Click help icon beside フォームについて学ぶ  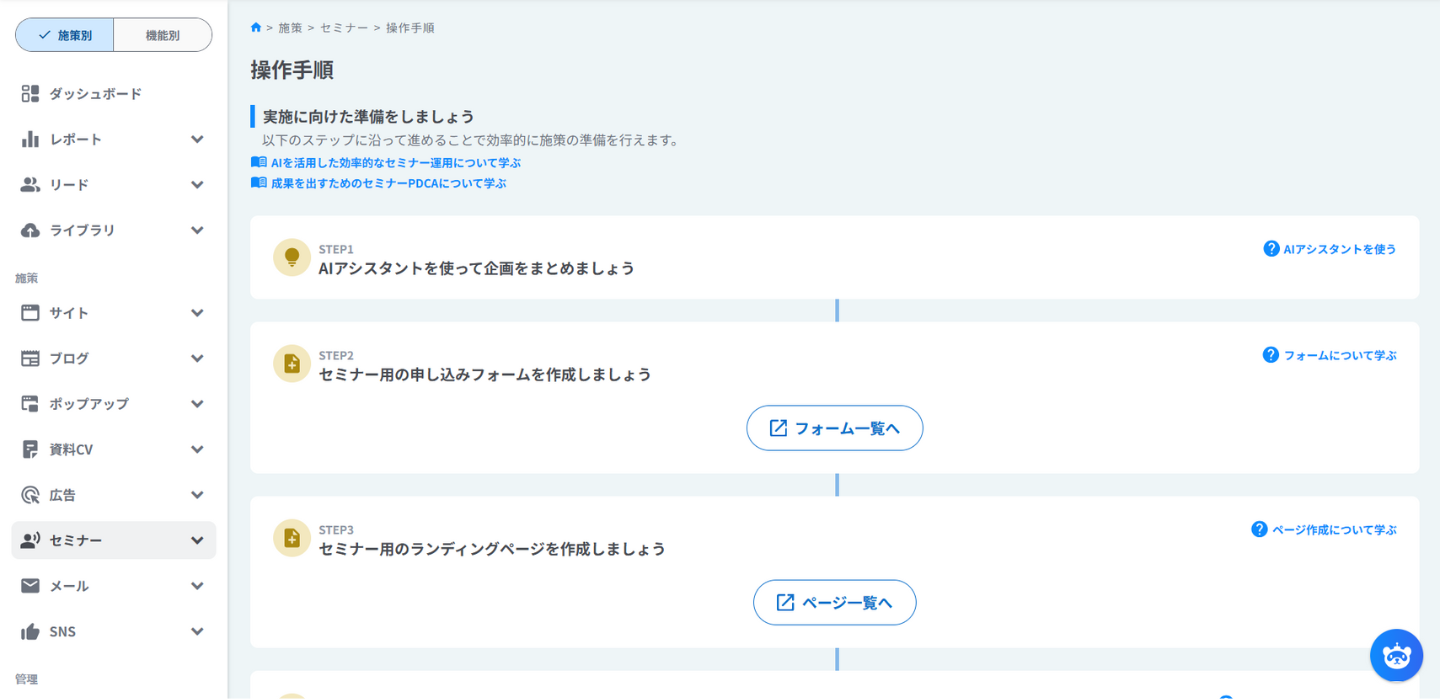click(x=1271, y=354)
